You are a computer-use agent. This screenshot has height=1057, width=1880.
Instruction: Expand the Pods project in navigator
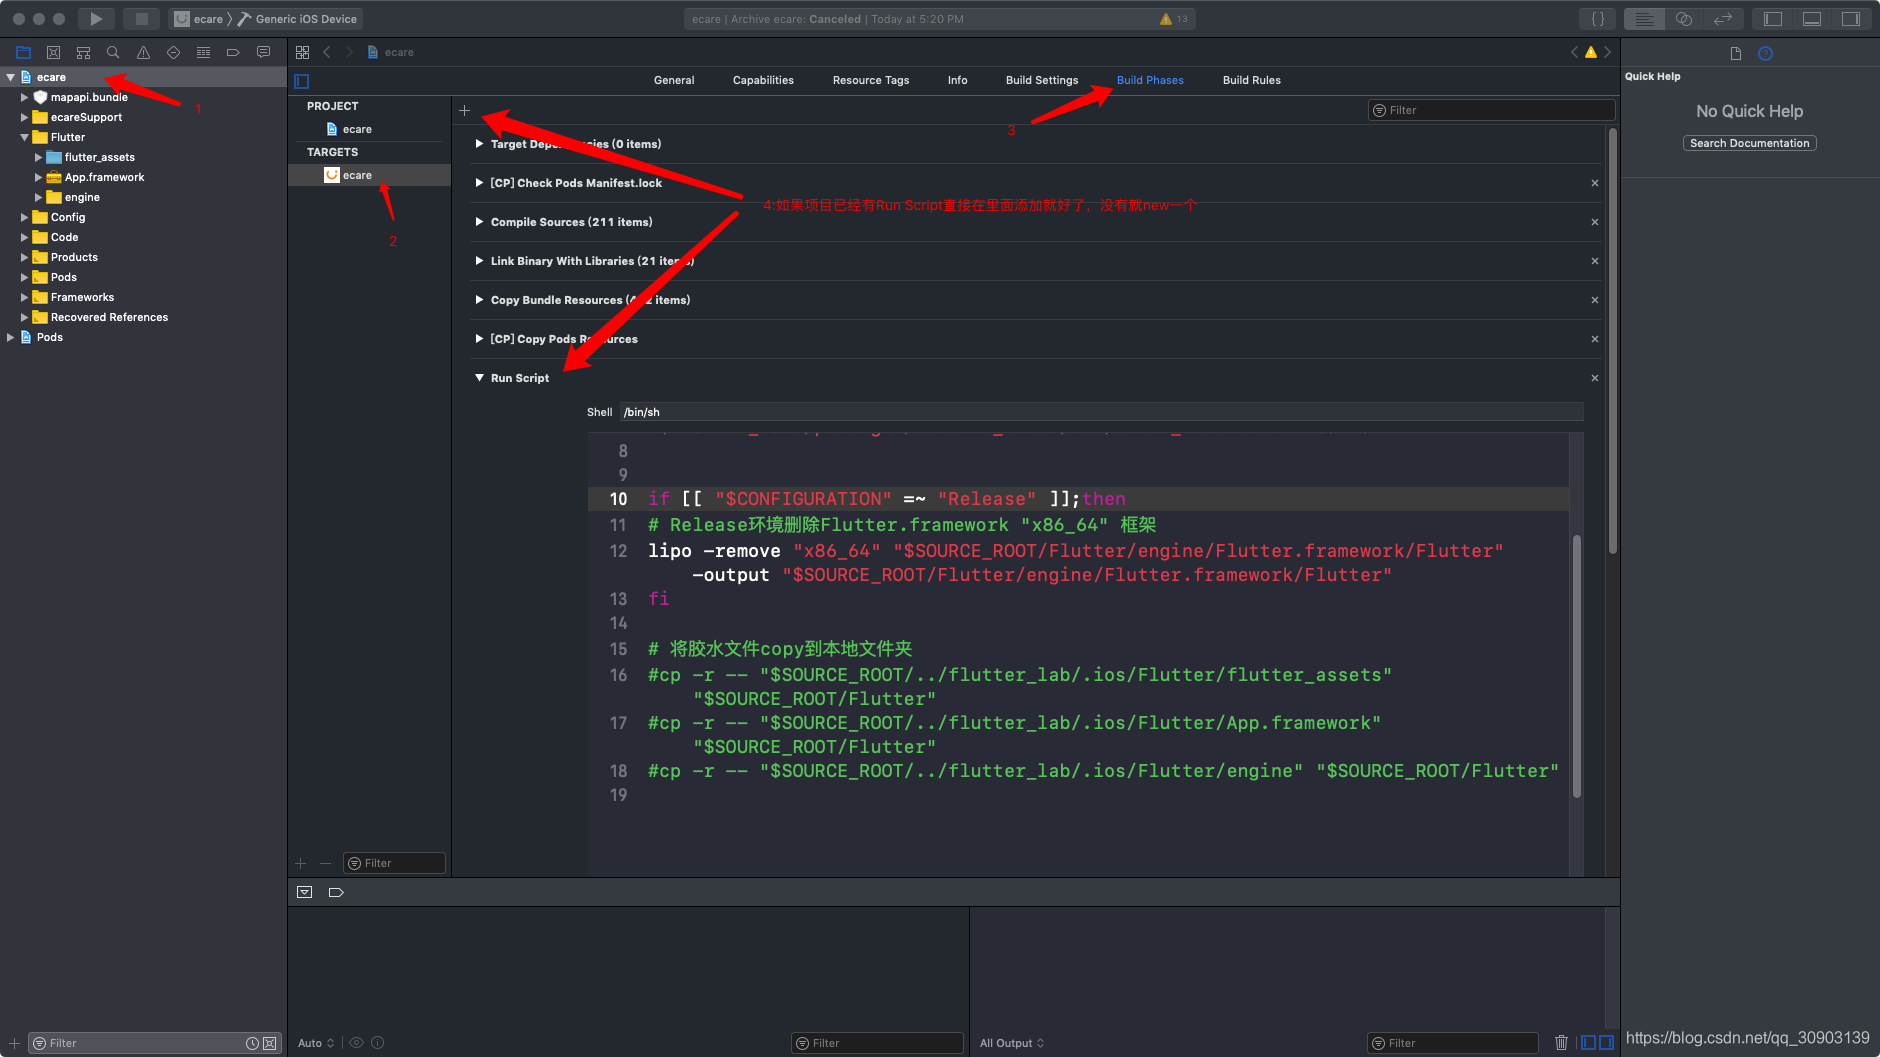[x=10, y=337]
